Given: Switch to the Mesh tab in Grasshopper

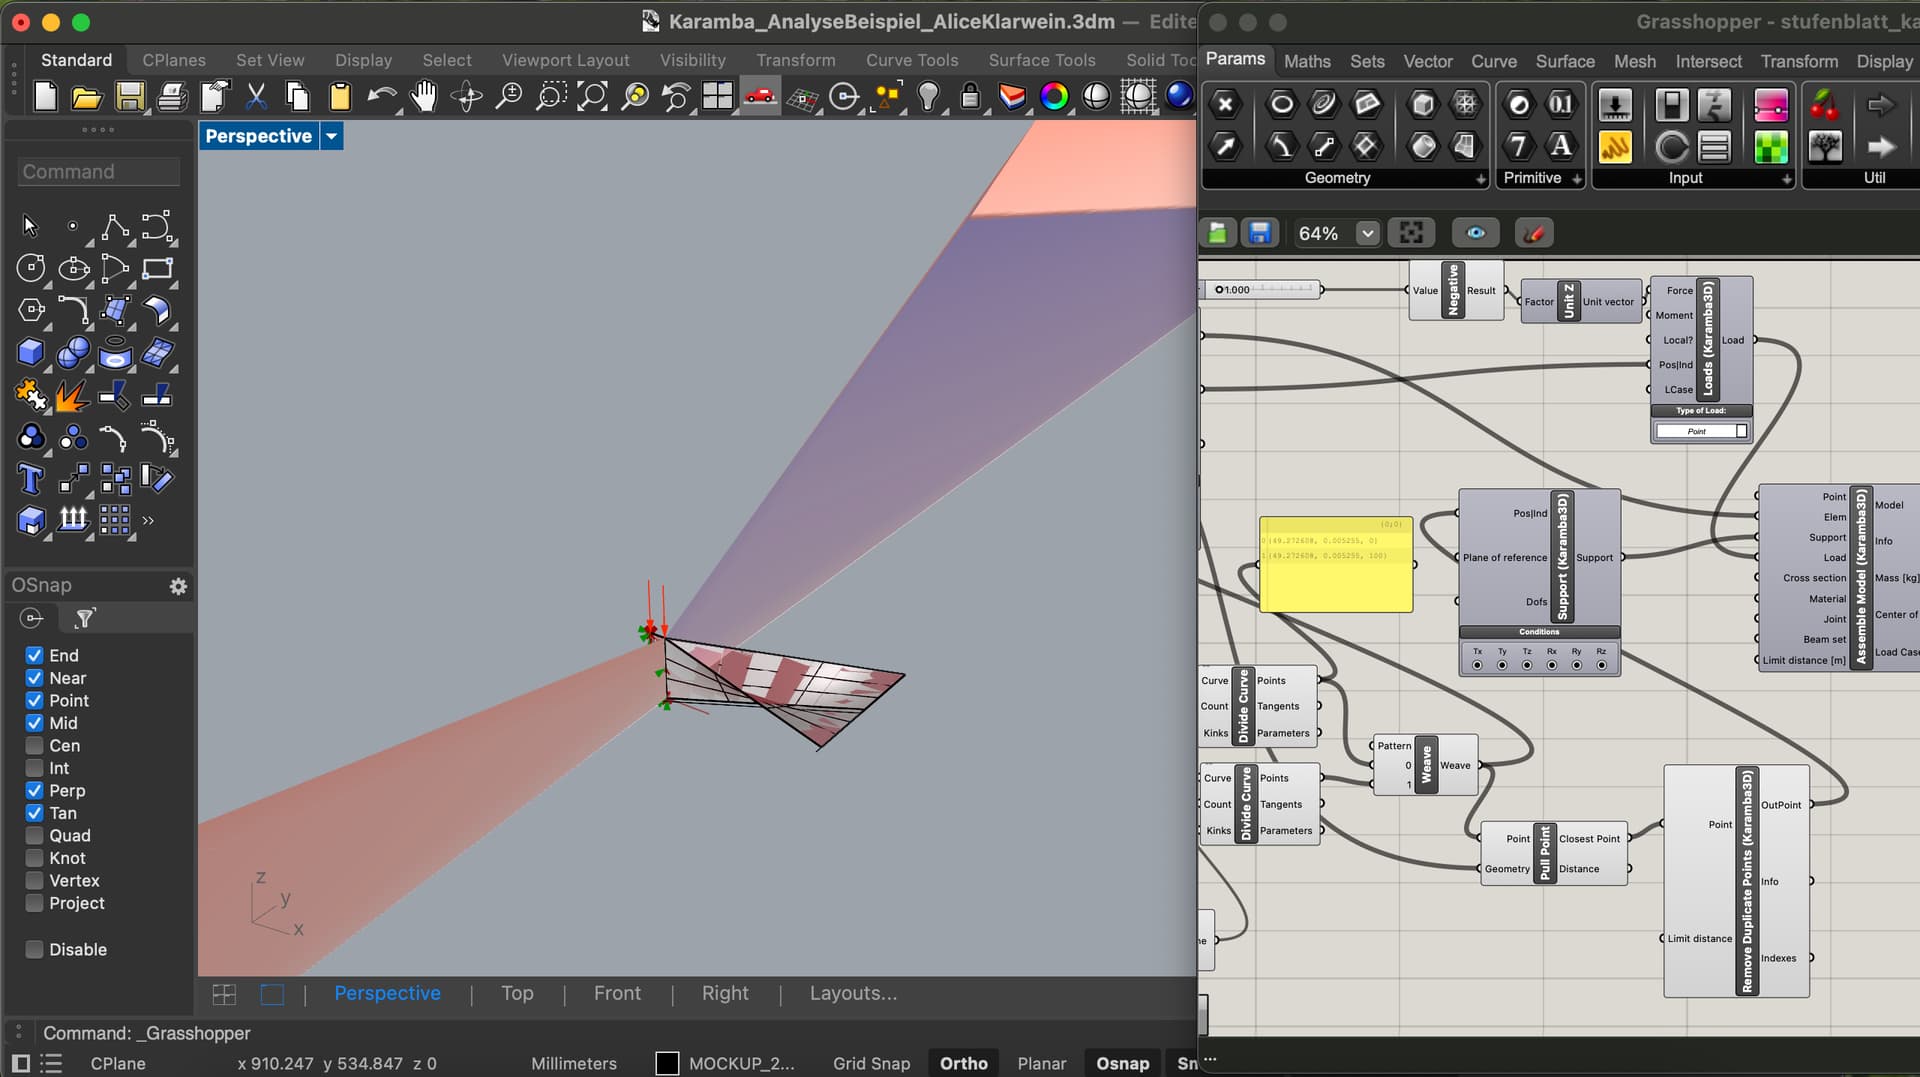Looking at the screenshot, I should [x=1634, y=61].
